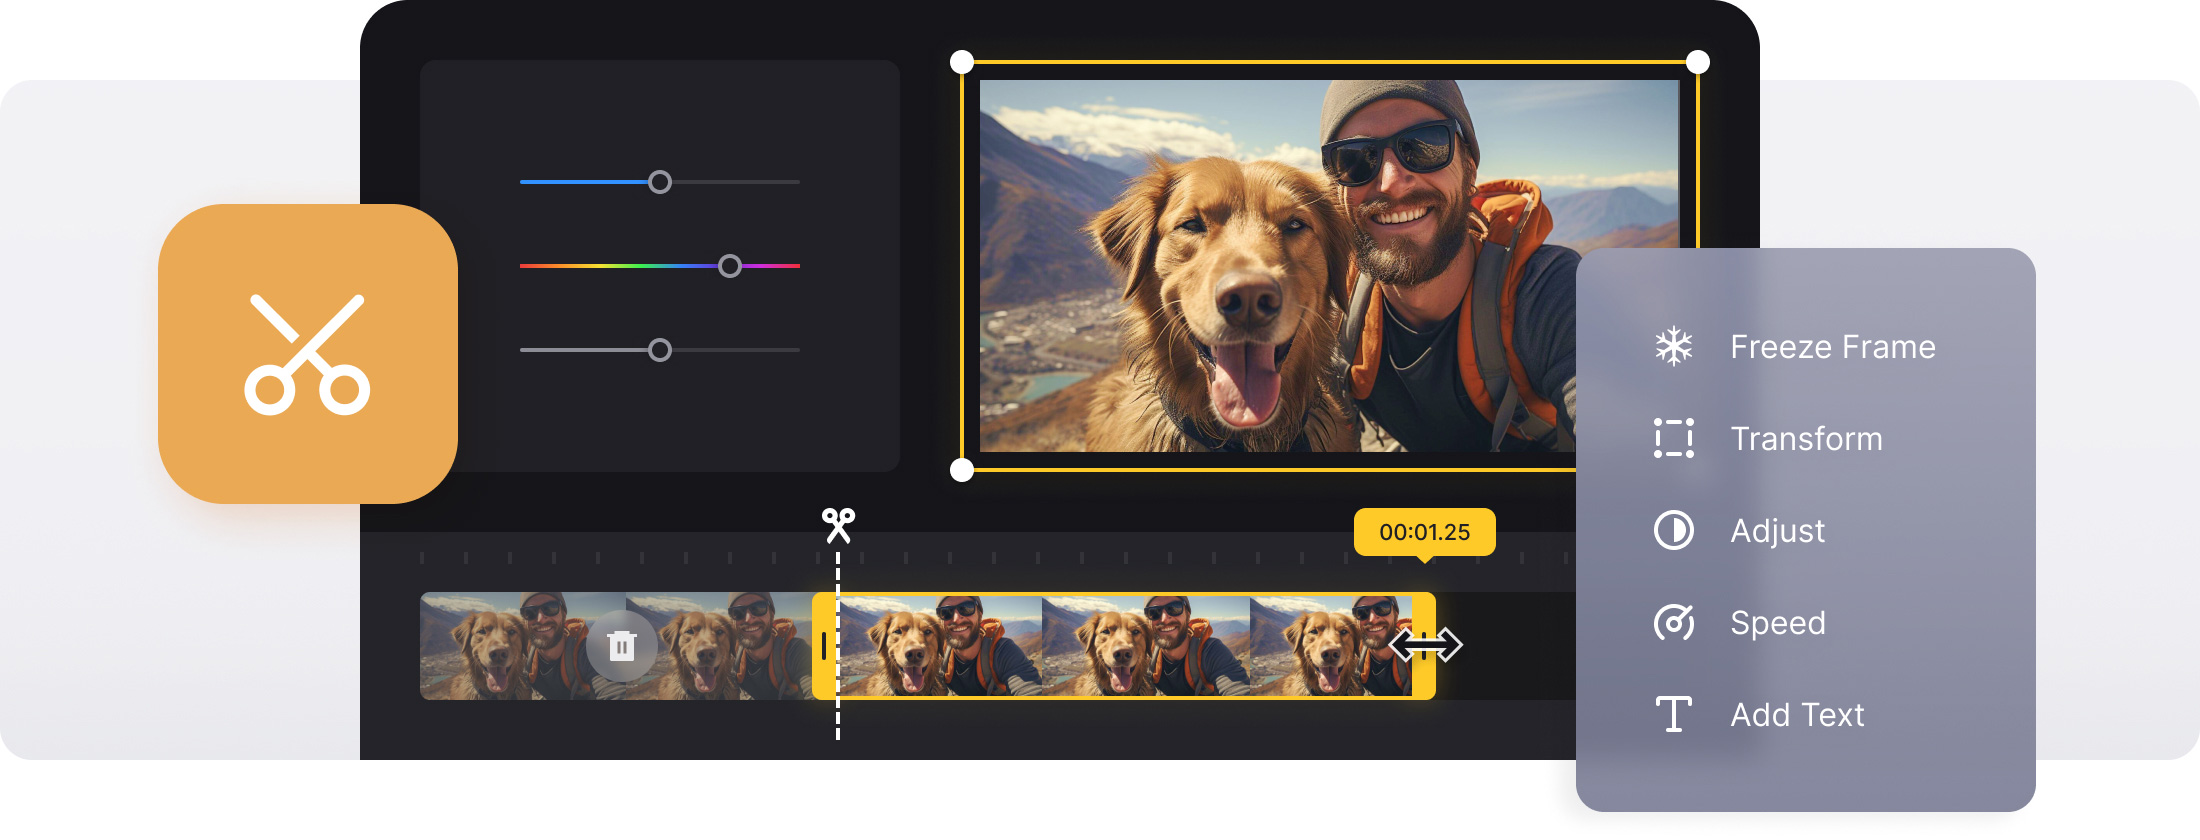Choose the Transform menu entry
Image resolution: width=2200 pixels, height=840 pixels.
(x=1805, y=439)
